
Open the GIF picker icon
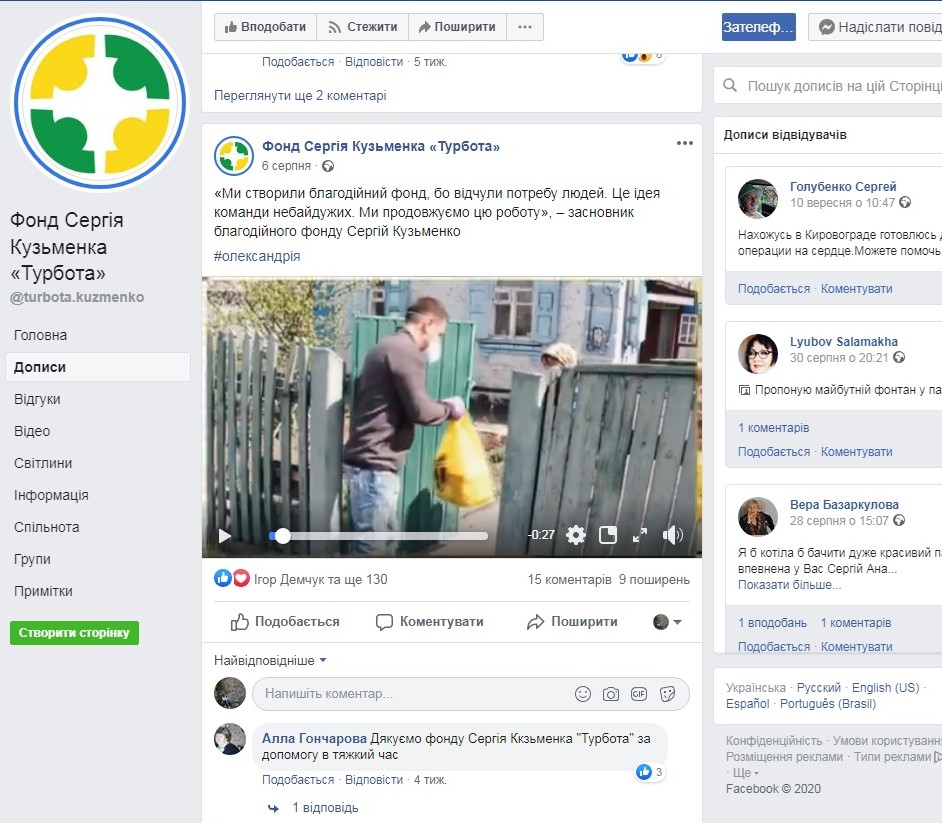point(639,694)
